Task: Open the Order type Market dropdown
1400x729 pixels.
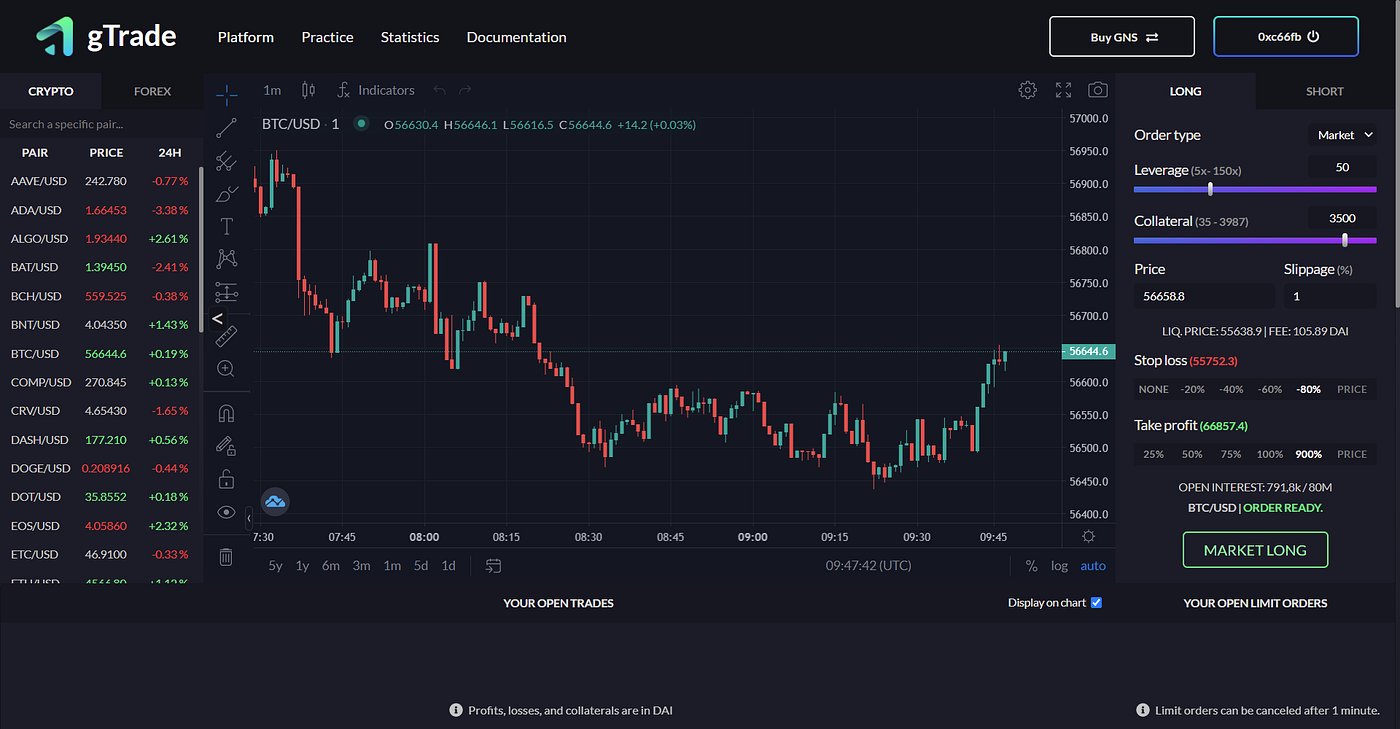Action: pos(1342,135)
